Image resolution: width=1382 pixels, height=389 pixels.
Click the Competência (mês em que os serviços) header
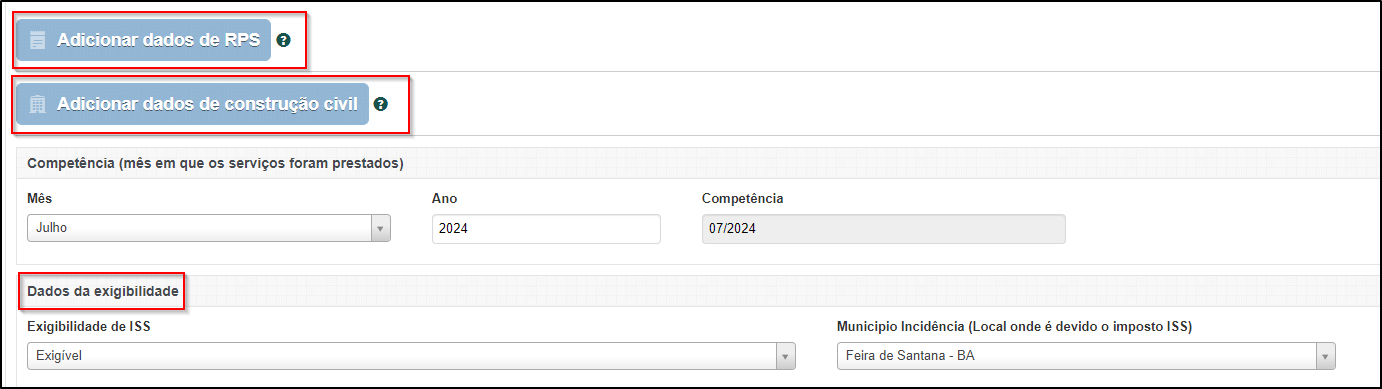click(x=215, y=163)
